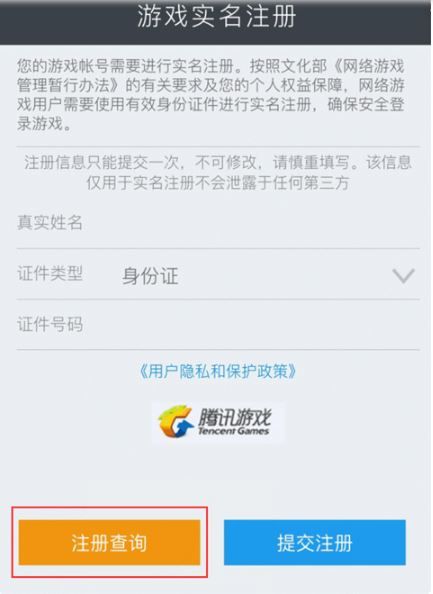
Task: Click the Tencent Games English caption
Action: click(233, 431)
